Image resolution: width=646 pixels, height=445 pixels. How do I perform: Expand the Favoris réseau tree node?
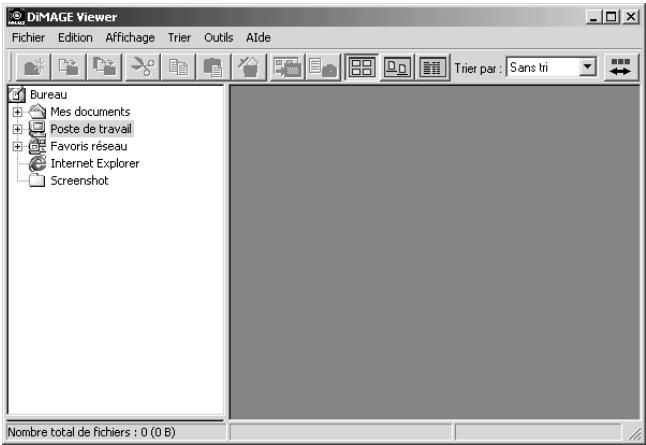17,146
